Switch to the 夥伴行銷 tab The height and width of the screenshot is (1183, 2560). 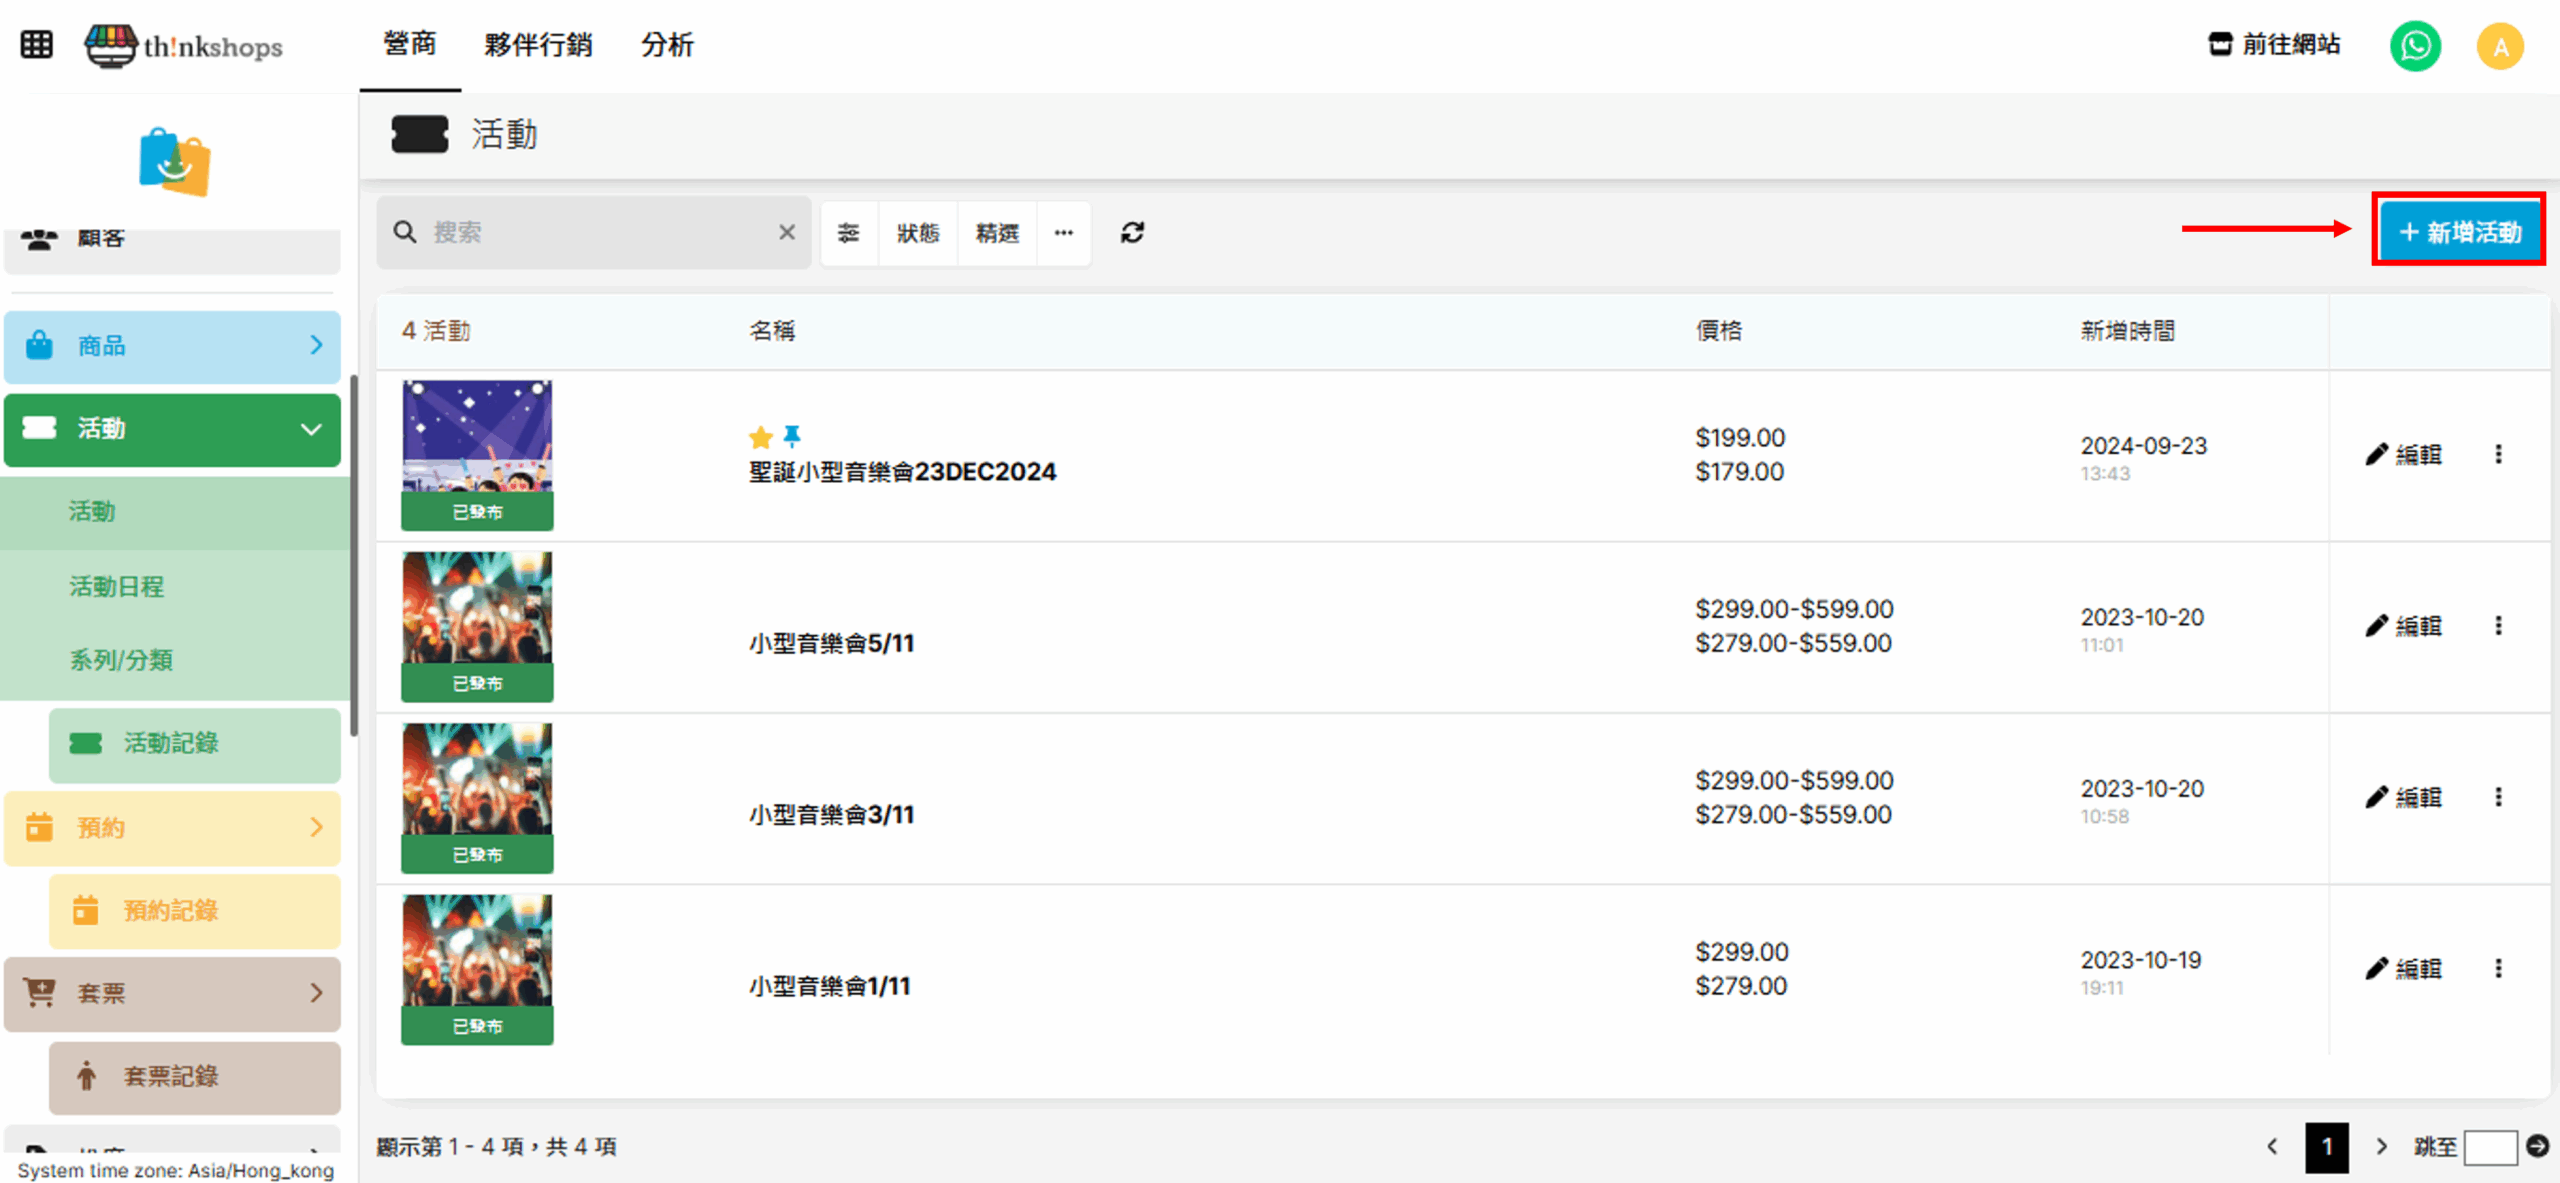(538, 45)
